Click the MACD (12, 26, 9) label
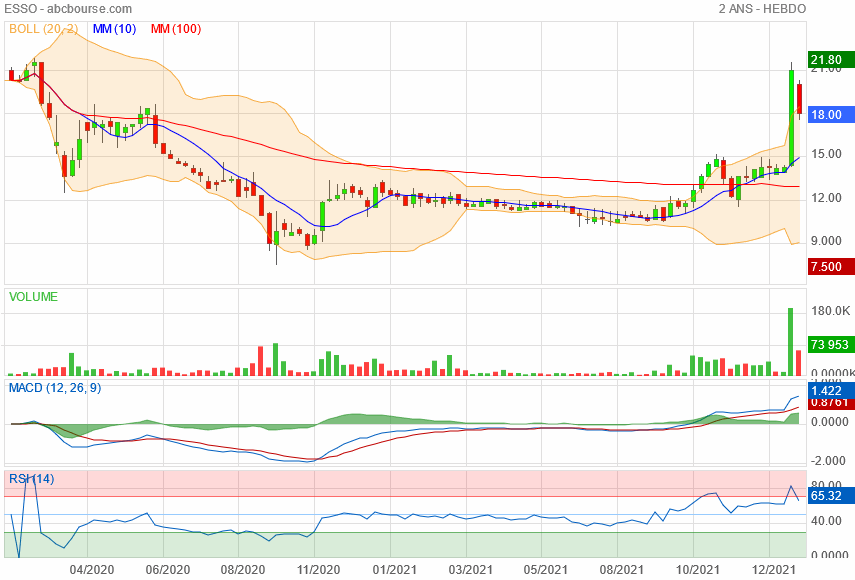 click(x=55, y=388)
